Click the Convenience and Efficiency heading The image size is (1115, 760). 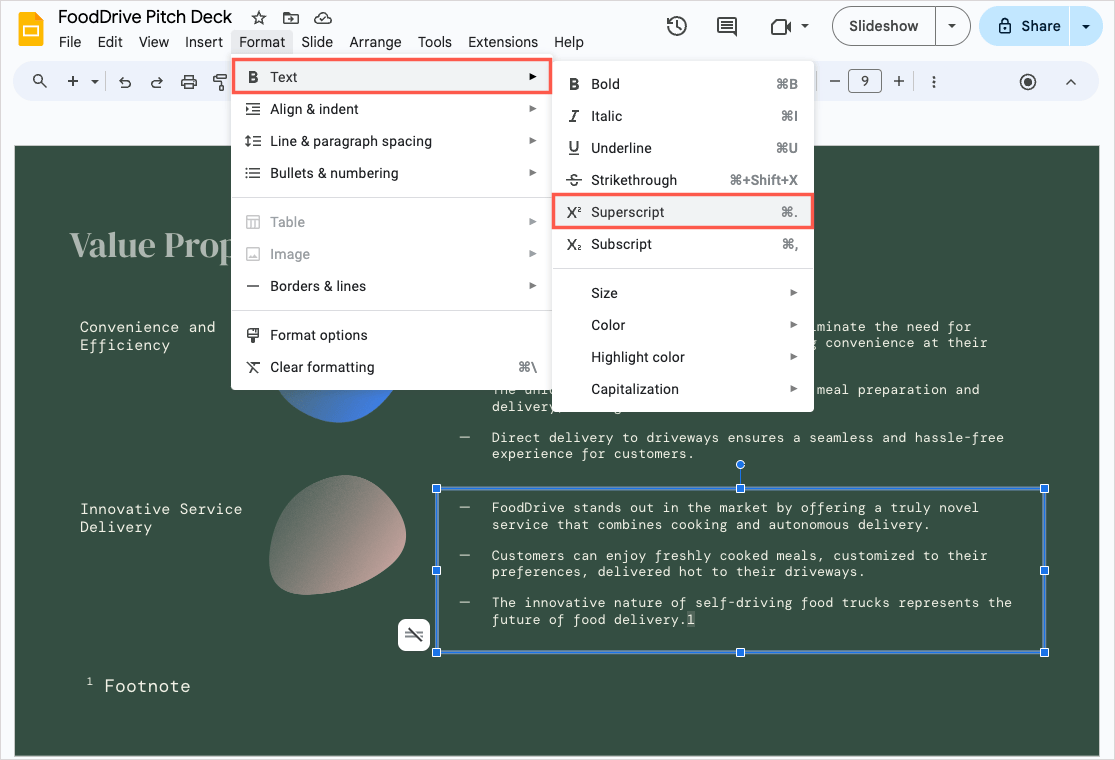pyautogui.click(x=147, y=336)
